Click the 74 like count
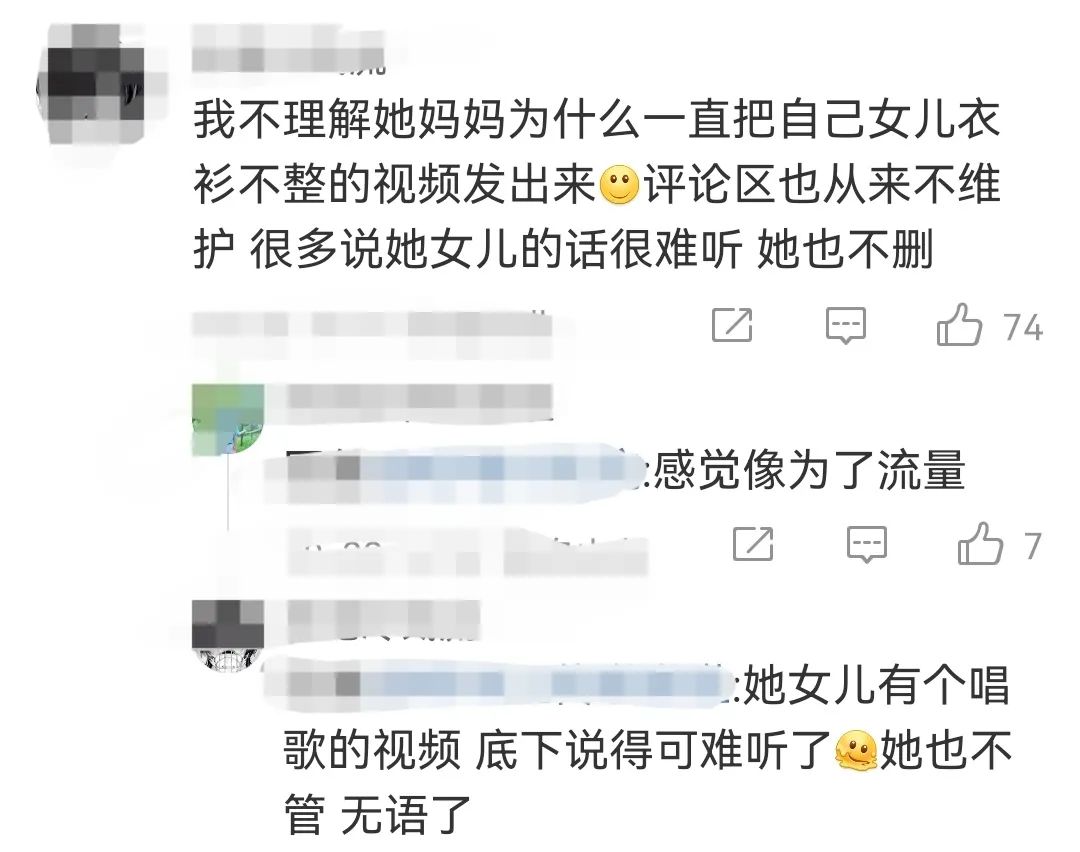 (x=1023, y=328)
